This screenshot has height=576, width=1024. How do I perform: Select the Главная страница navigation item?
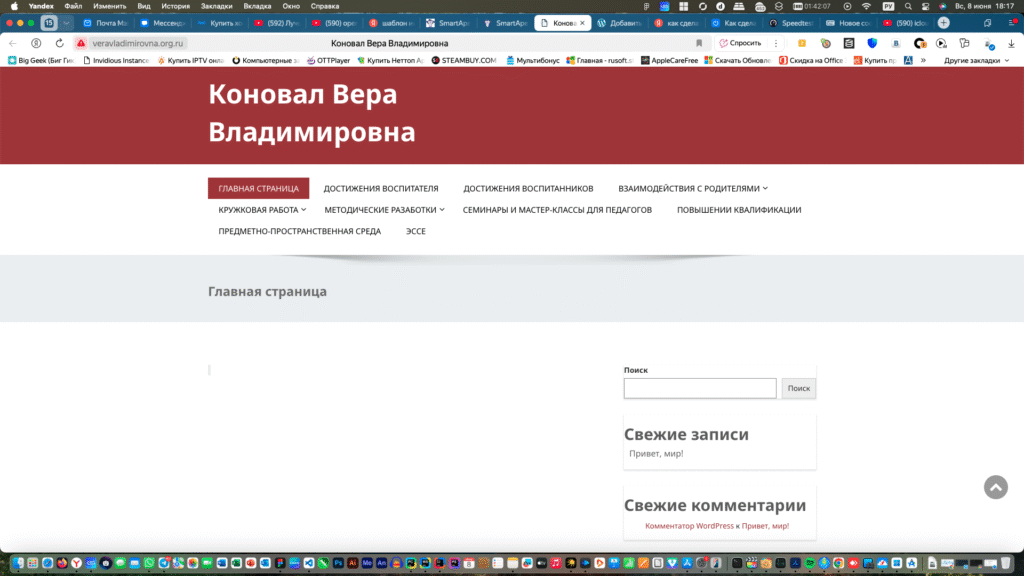tap(258, 188)
